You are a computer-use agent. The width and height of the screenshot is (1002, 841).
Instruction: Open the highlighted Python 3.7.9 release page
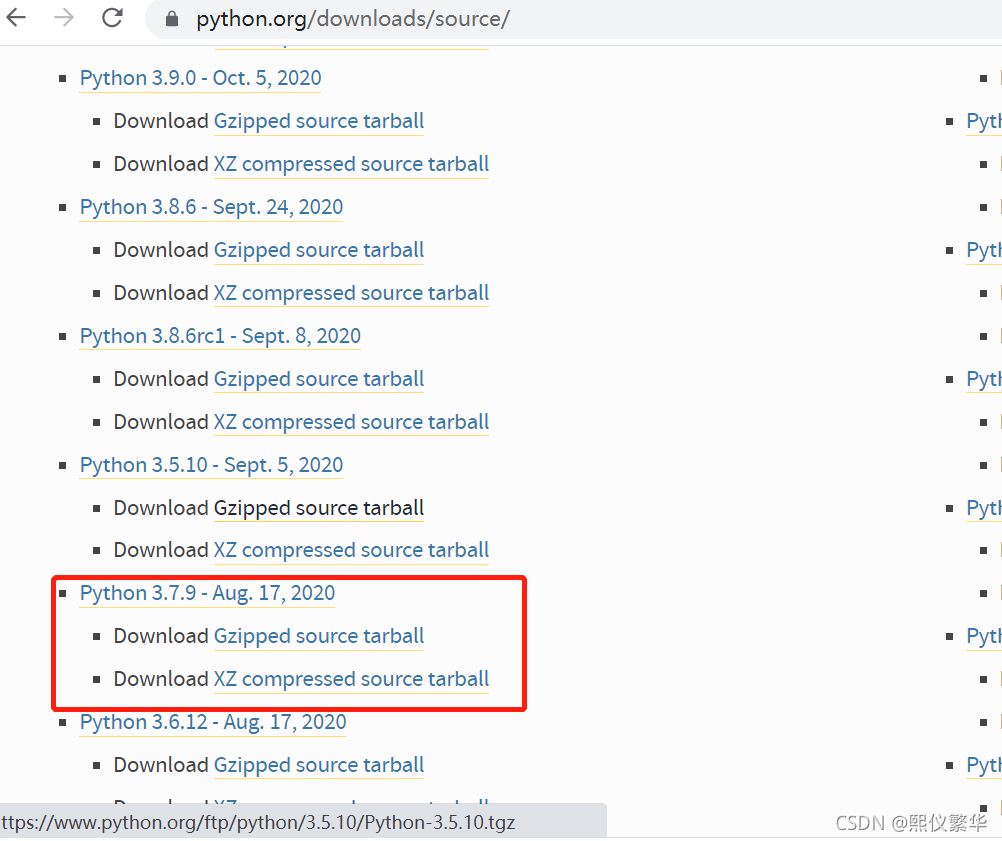pyautogui.click(x=206, y=593)
